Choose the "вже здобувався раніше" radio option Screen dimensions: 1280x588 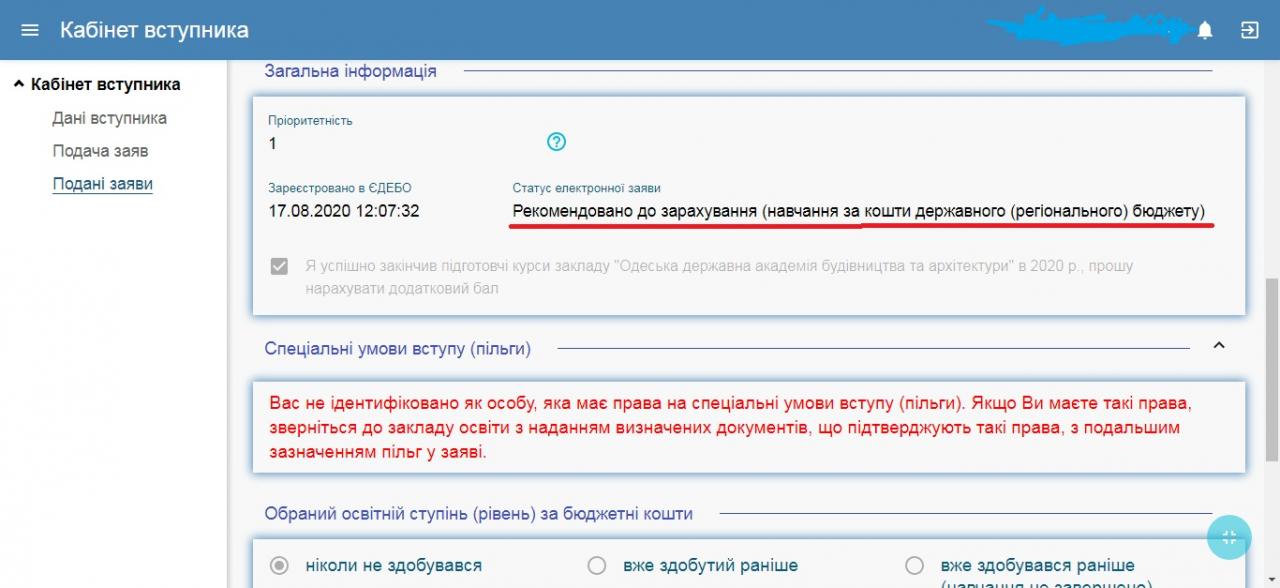(x=914, y=566)
